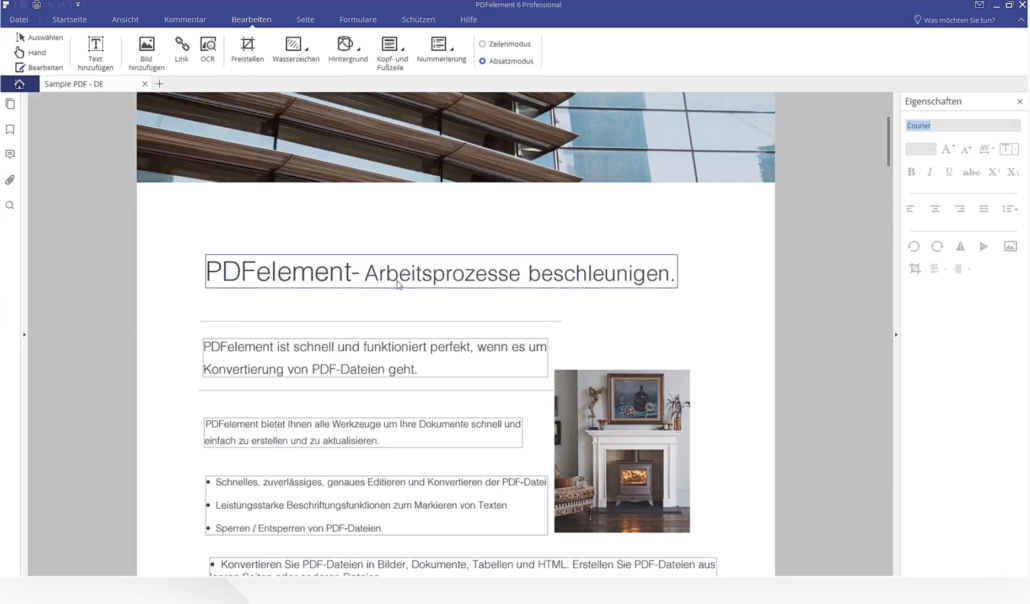Close the Eigenschaften panel

pyautogui.click(x=1019, y=101)
